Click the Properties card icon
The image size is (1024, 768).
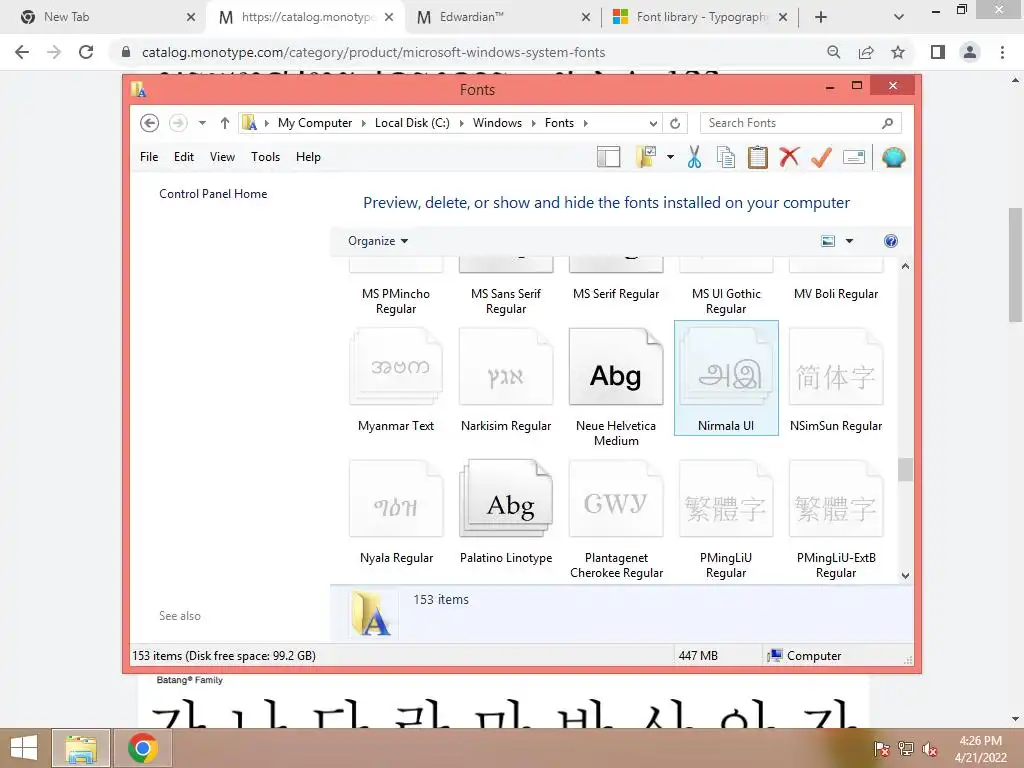click(854, 157)
